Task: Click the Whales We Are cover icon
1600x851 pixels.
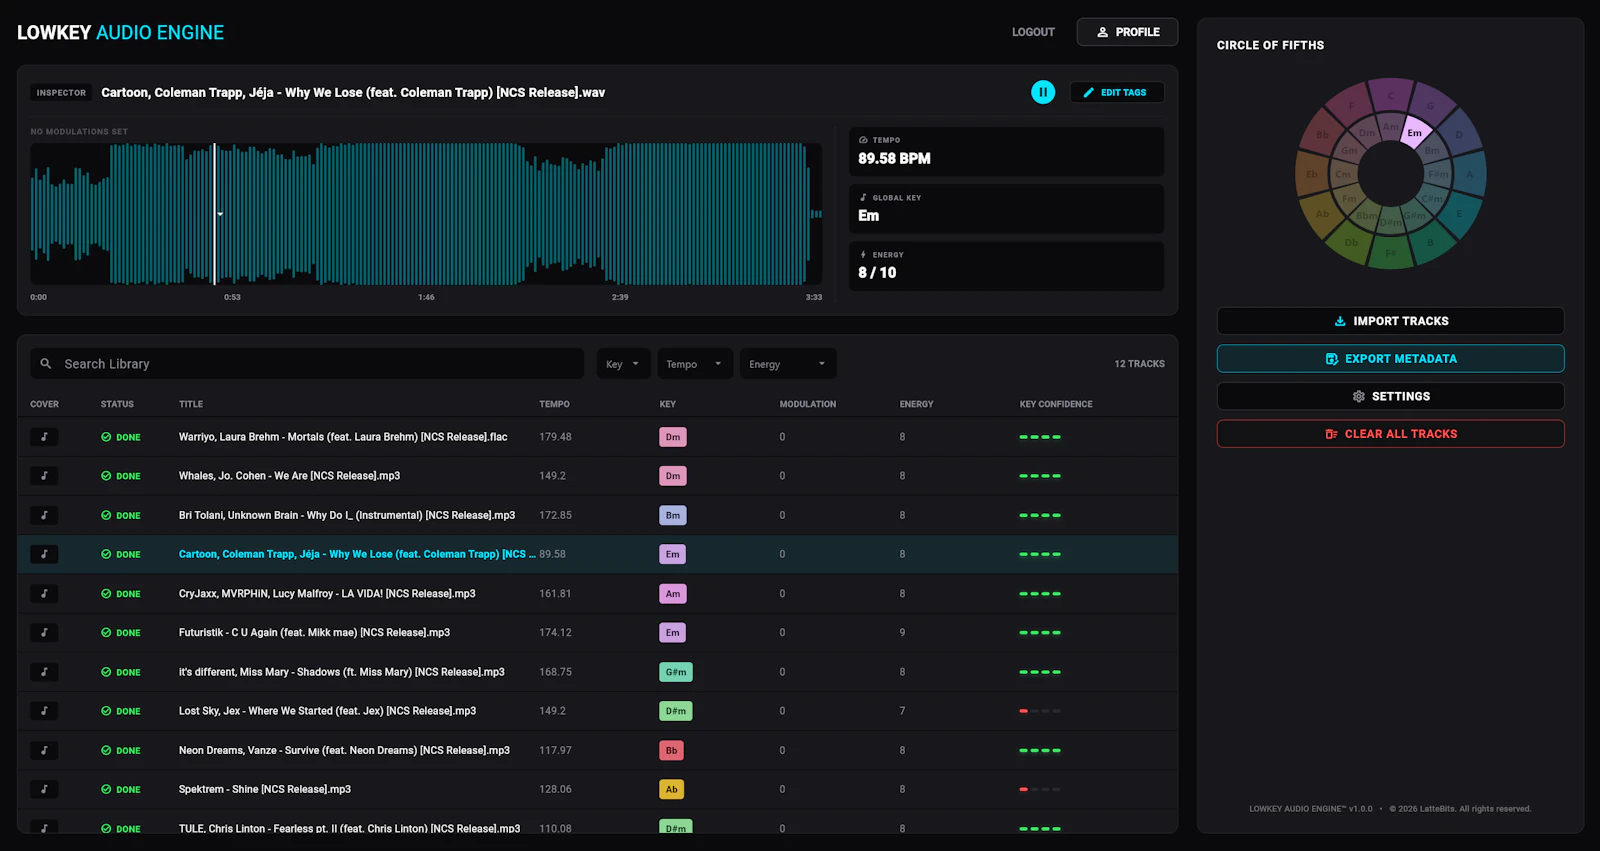Action: click(x=44, y=476)
